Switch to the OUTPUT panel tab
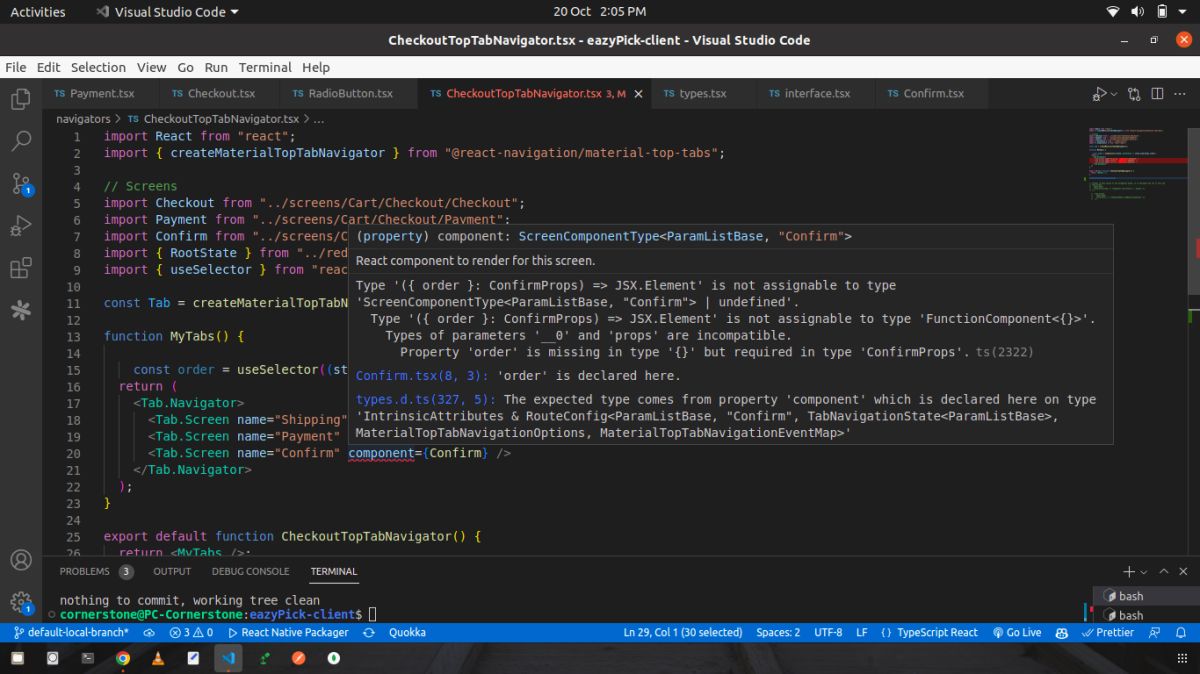The height and width of the screenshot is (674, 1200). coord(172,572)
